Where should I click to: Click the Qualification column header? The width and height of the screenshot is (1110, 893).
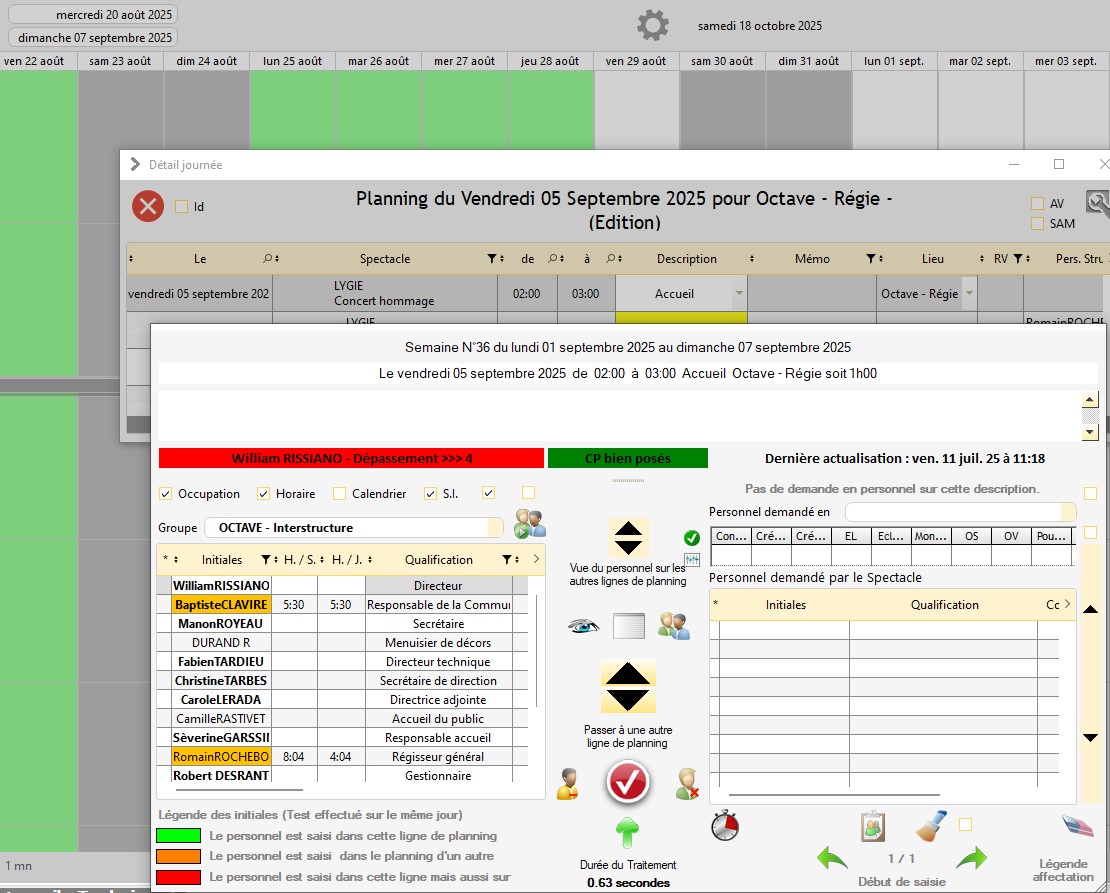pyautogui.click(x=438, y=560)
